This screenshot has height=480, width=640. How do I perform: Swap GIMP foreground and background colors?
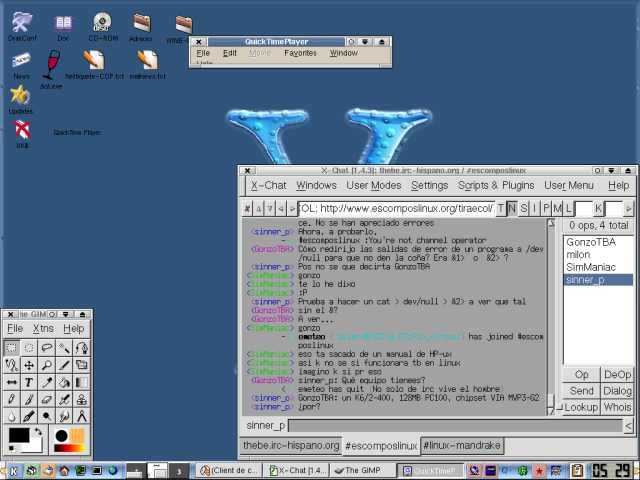point(38,431)
